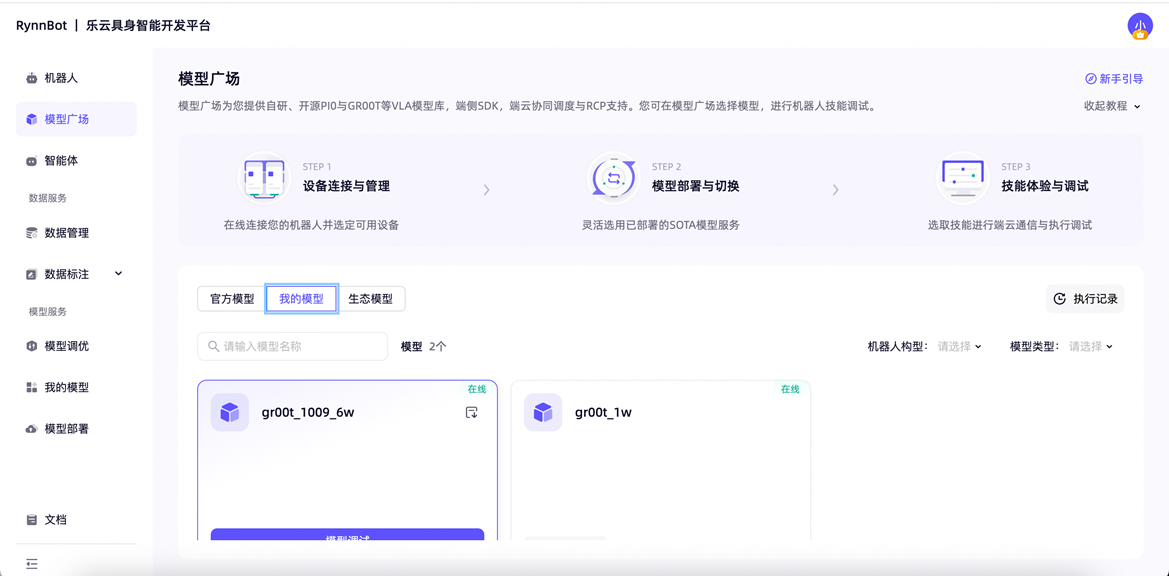This screenshot has width=1169, height=576.
Task: Click the gr00t_1009_6w model name
Action: (x=308, y=412)
